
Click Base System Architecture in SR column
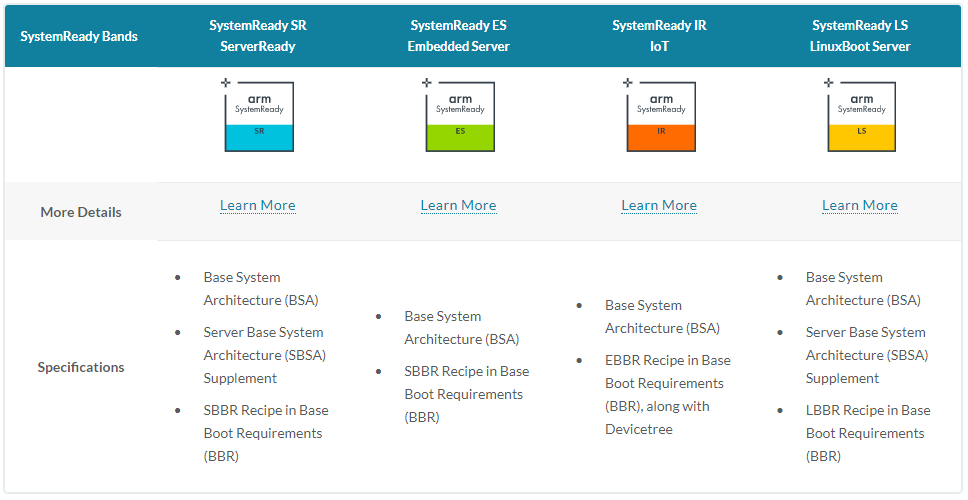click(x=261, y=289)
